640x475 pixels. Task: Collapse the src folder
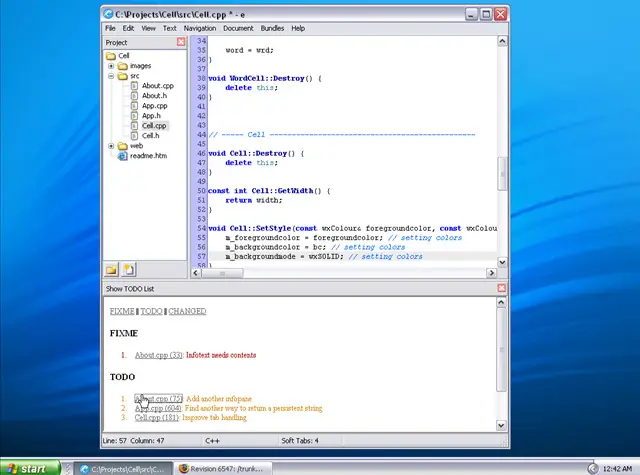coord(111,76)
